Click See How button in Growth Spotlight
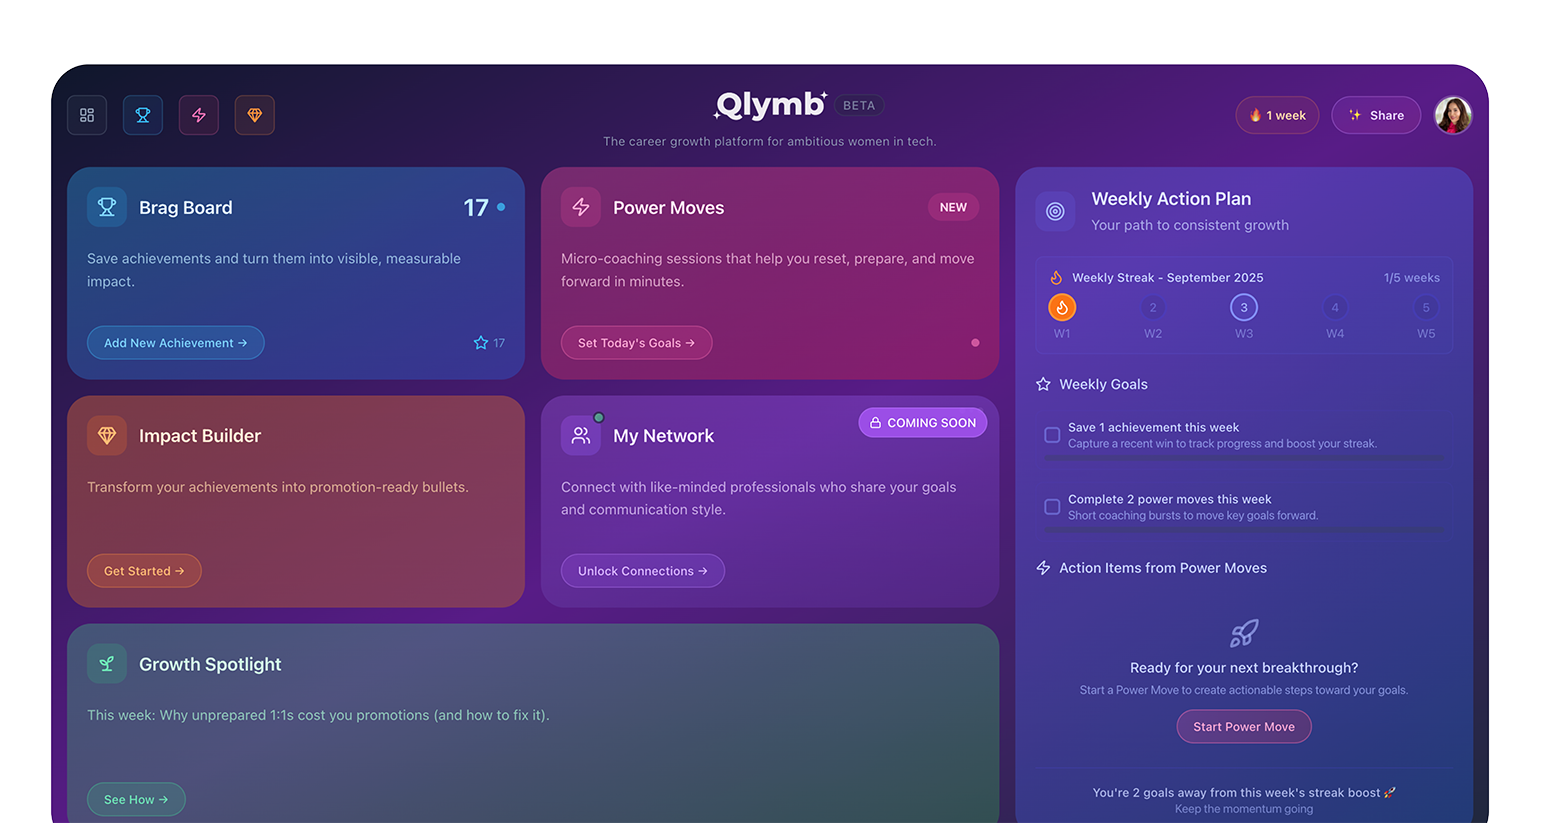The image size is (1544, 823). pyautogui.click(x=136, y=799)
